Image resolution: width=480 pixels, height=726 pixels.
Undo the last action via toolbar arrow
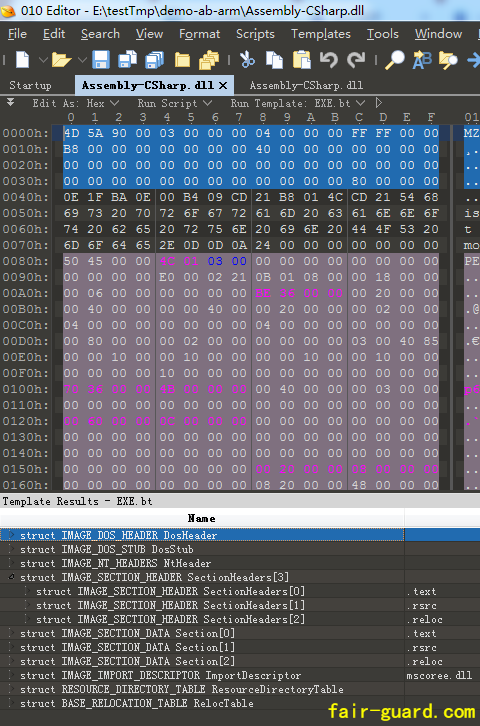pyautogui.click(x=329, y=60)
